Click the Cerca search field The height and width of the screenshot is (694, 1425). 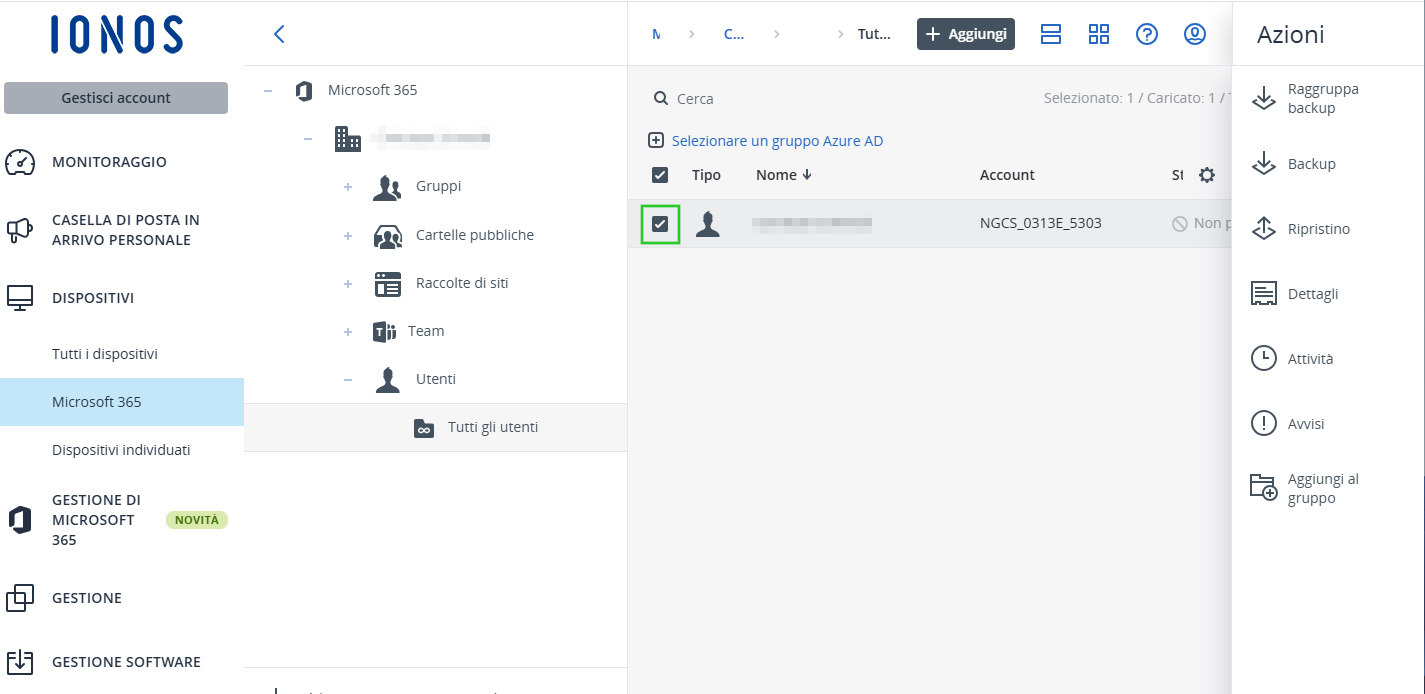pyautogui.click(x=760, y=99)
